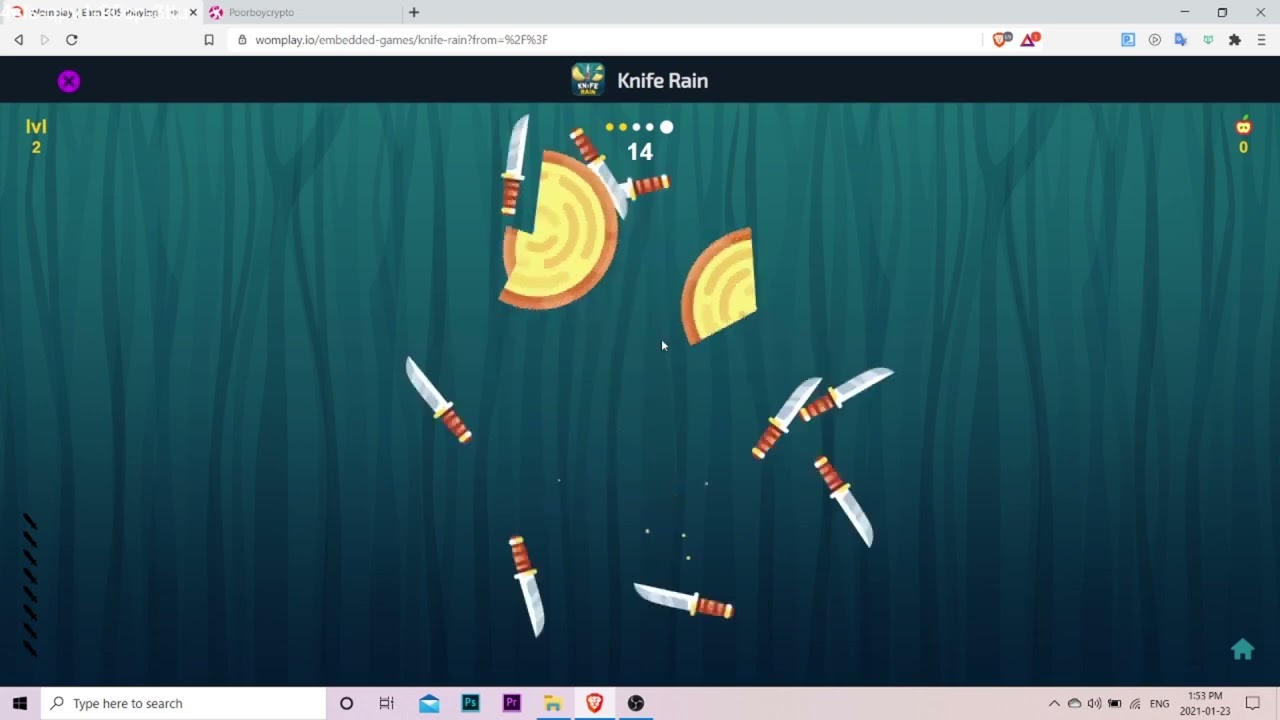Click the lvl 2 indicator
1280x720 pixels.
point(36,137)
